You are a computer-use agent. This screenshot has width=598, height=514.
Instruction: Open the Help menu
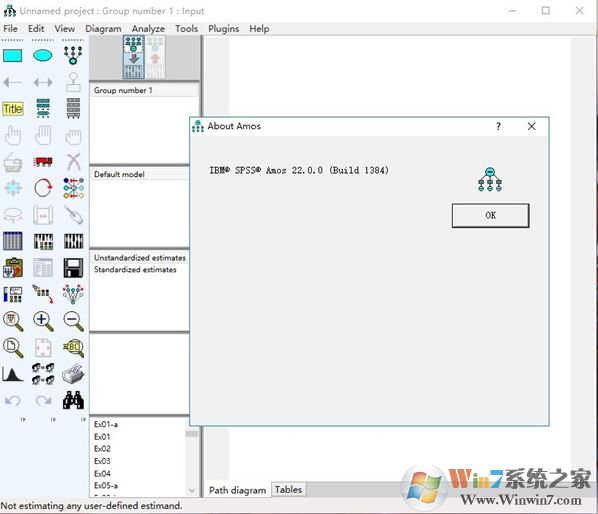[x=259, y=29]
